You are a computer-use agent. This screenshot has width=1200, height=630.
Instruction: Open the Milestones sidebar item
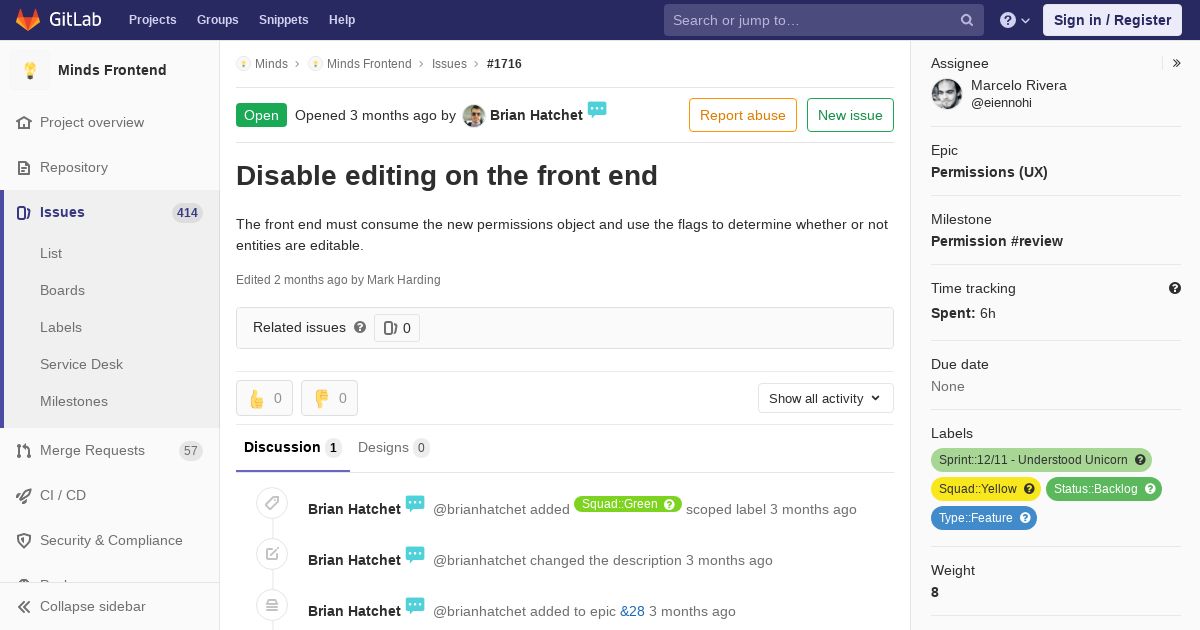coord(74,401)
